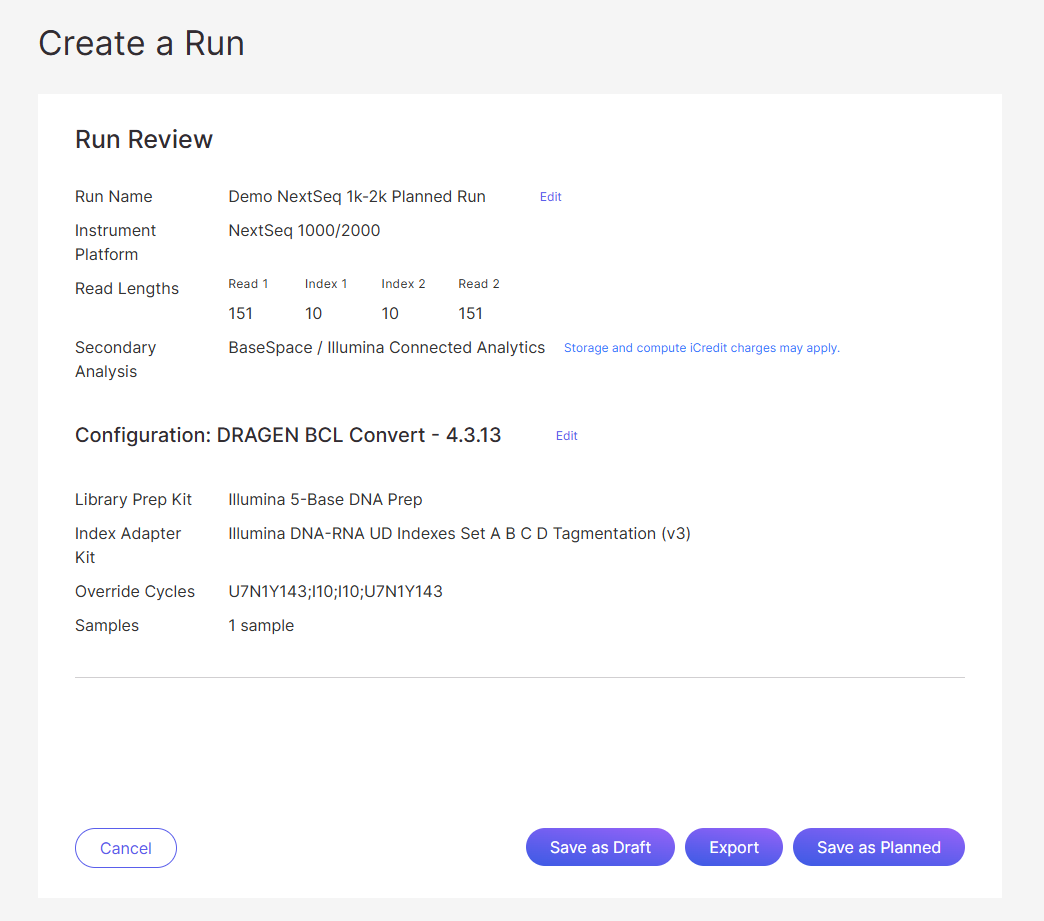Click Edit link beside the Run Name
The image size is (1044, 921).
tap(550, 197)
